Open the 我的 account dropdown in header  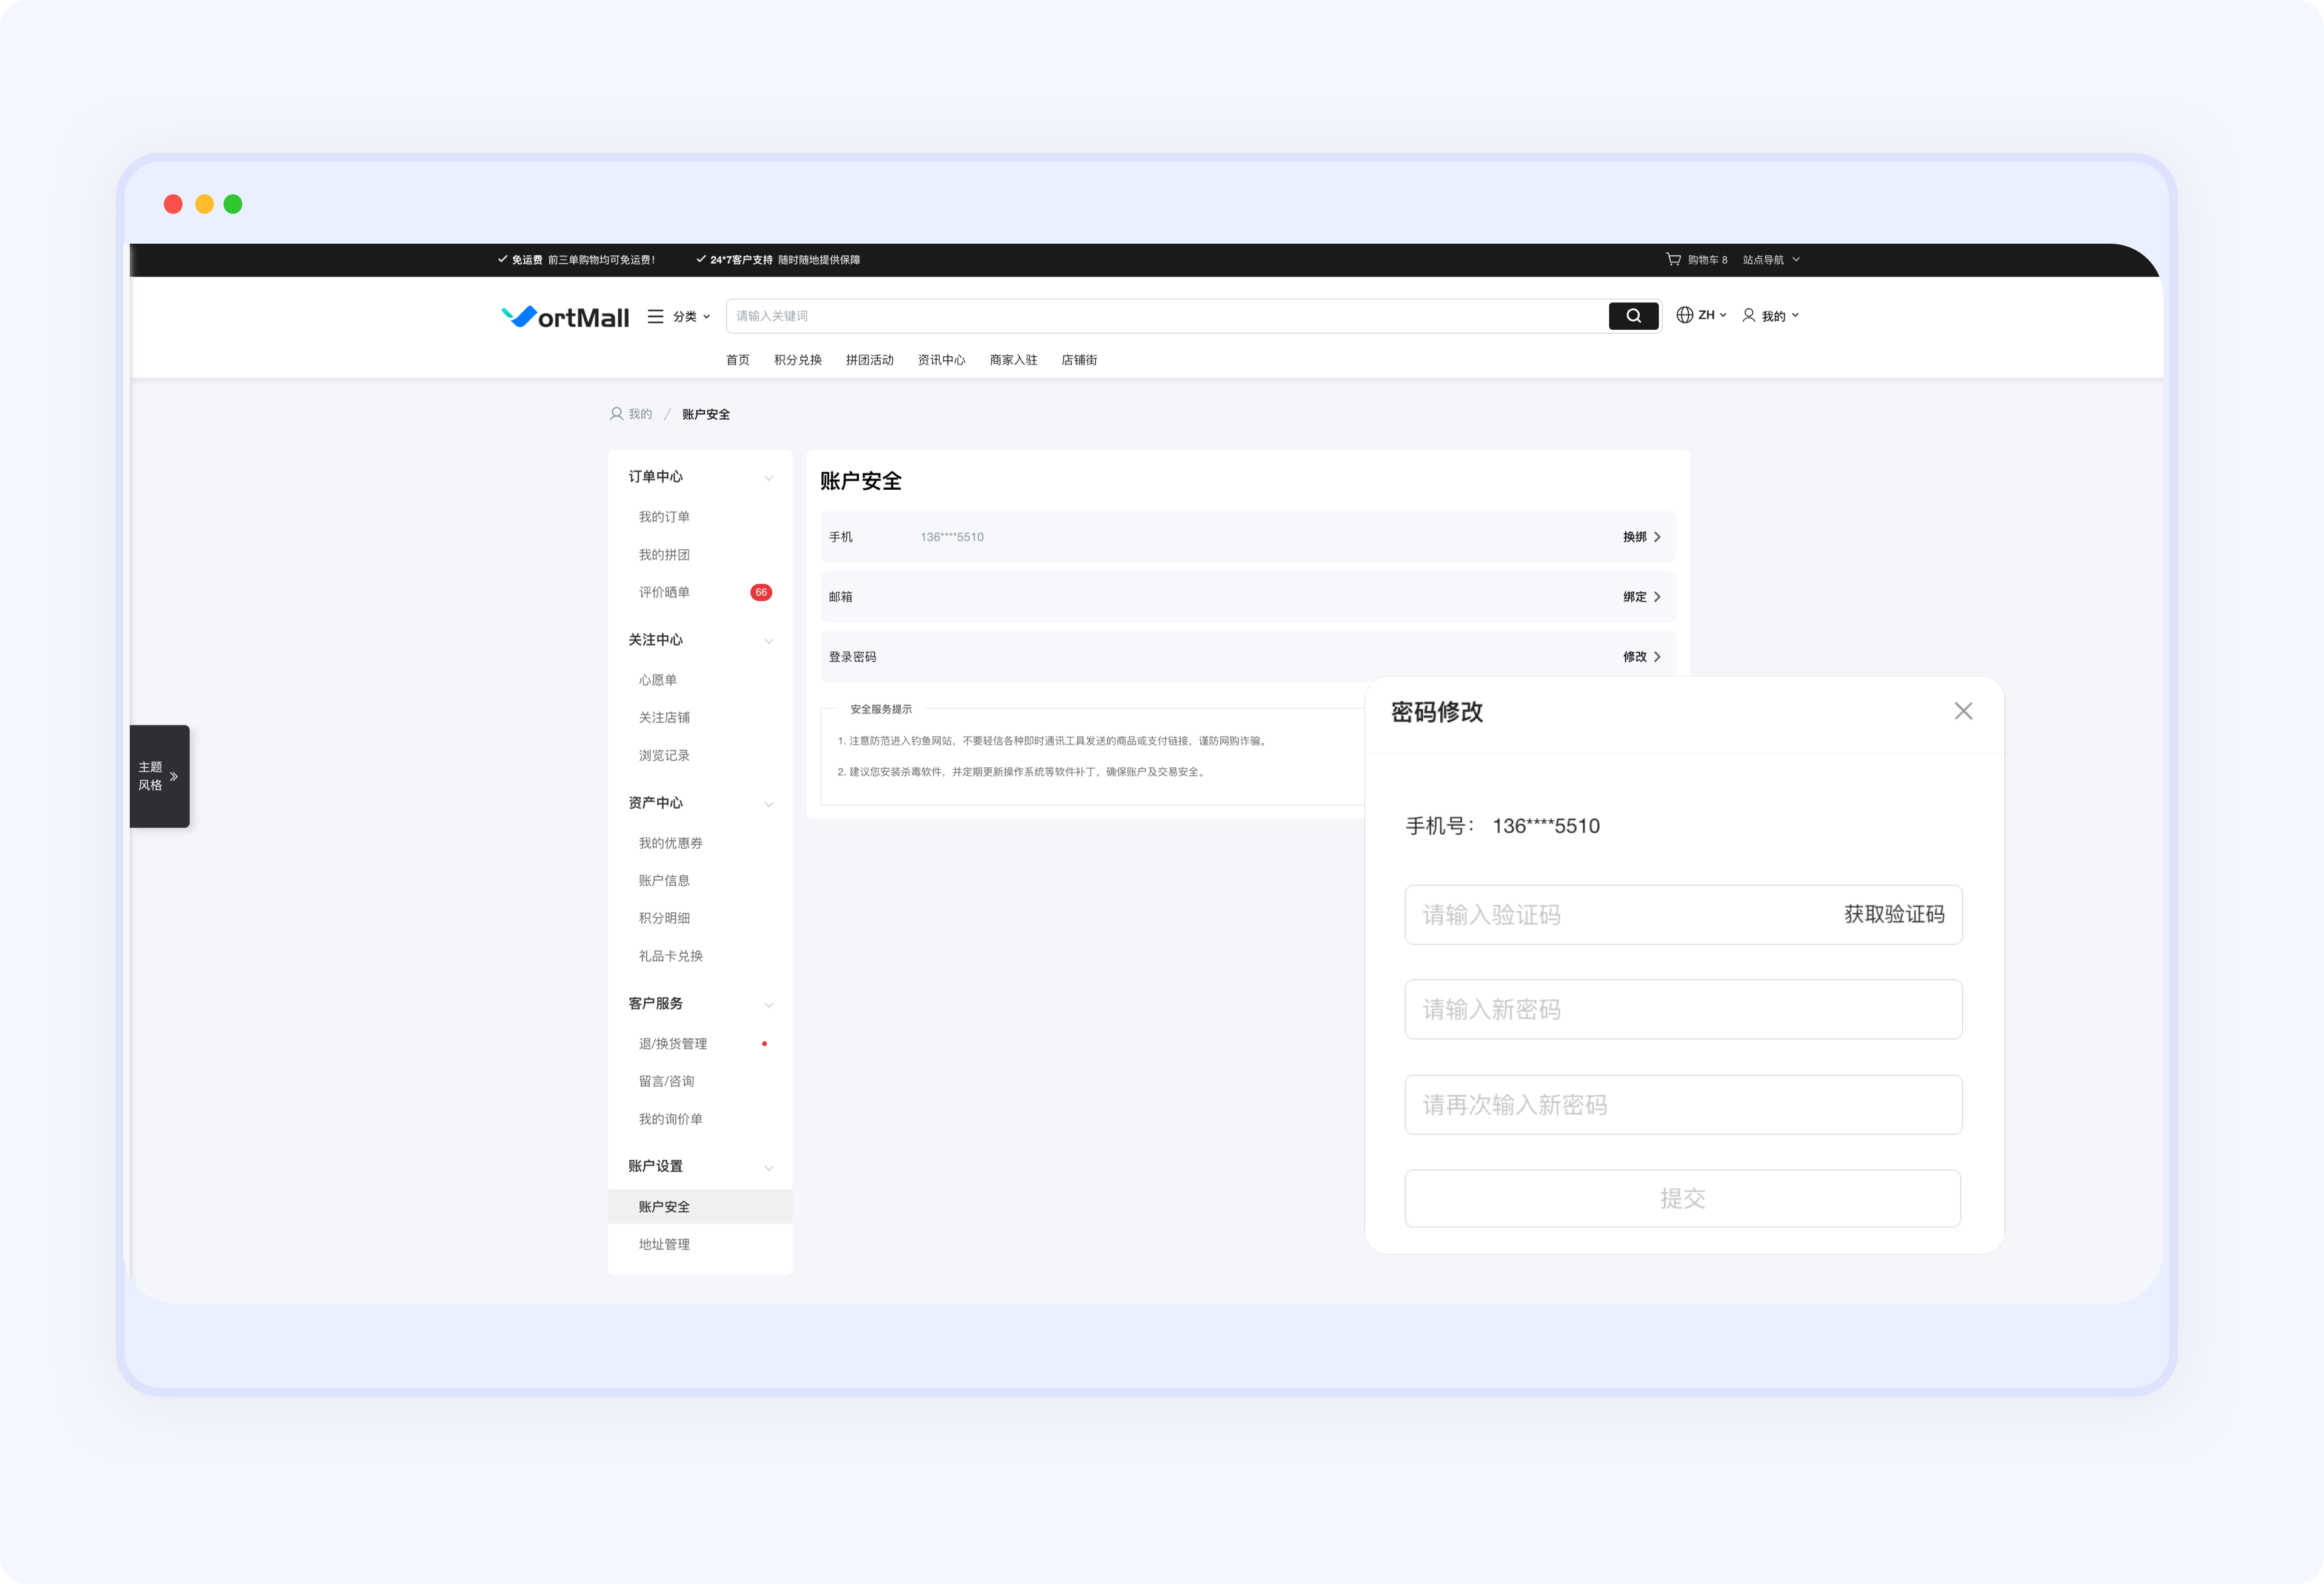click(x=1780, y=316)
